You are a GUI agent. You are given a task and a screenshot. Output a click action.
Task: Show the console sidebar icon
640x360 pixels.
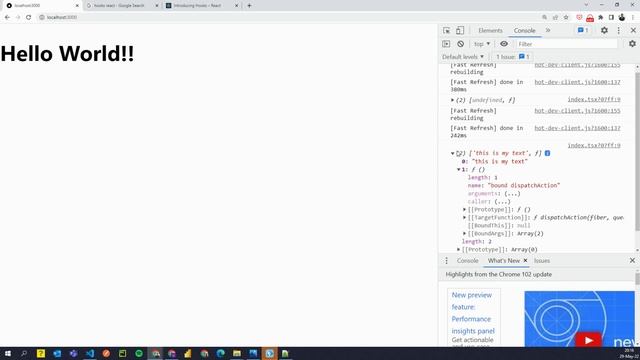446,44
